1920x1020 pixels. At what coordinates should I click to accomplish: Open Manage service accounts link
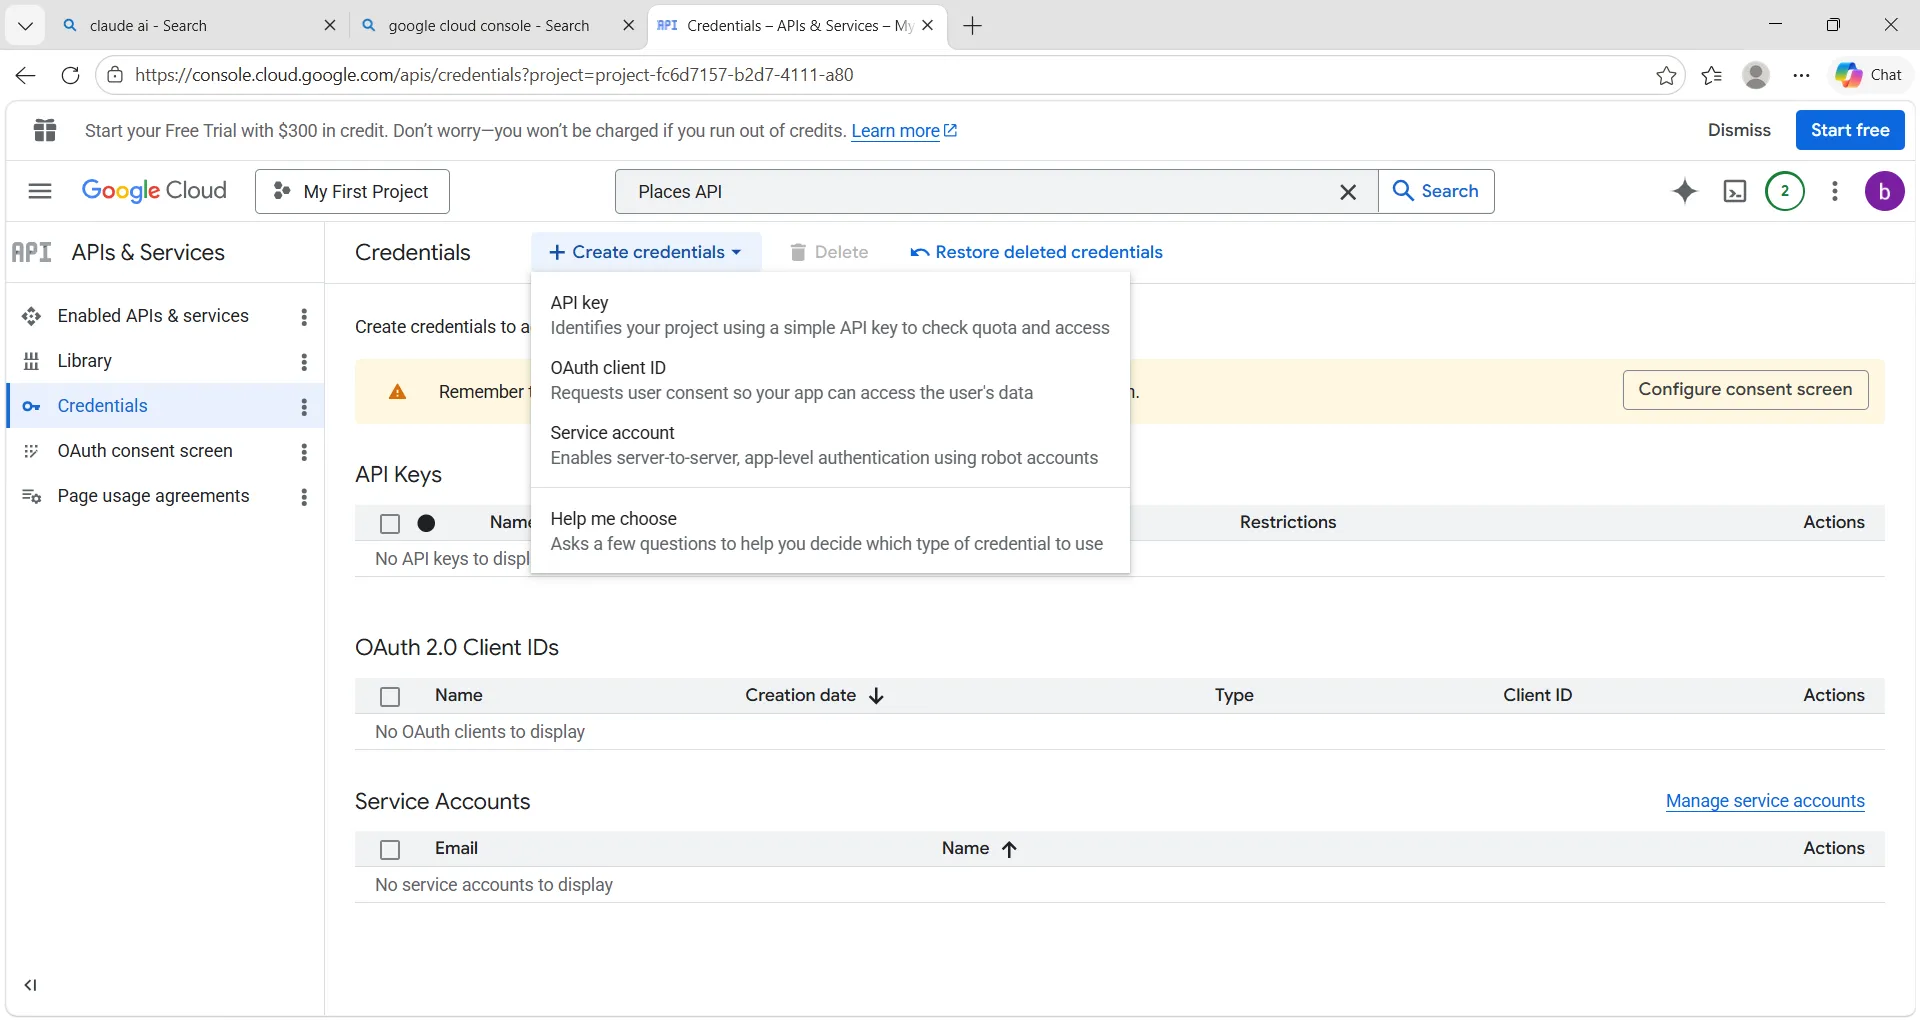click(1765, 801)
